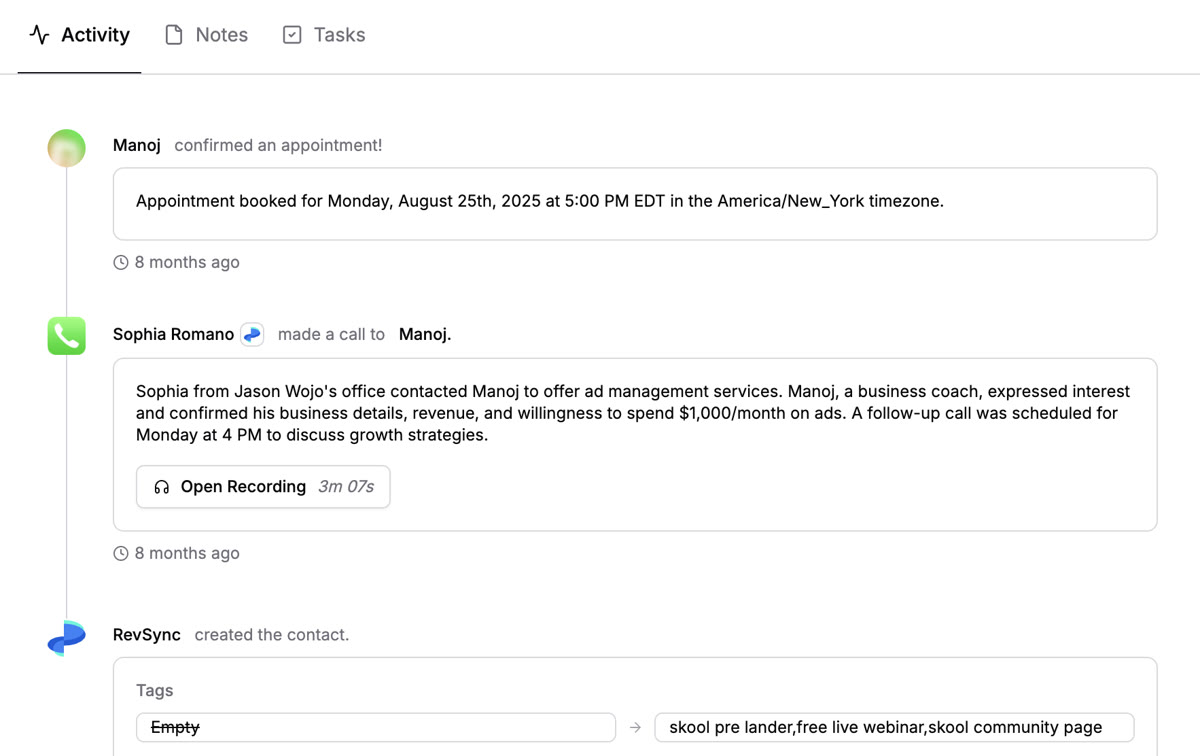Screen dimensions: 1200x756
Task: Click the green phone icon by Sophia Romano's entry
Action: [x=66, y=336]
